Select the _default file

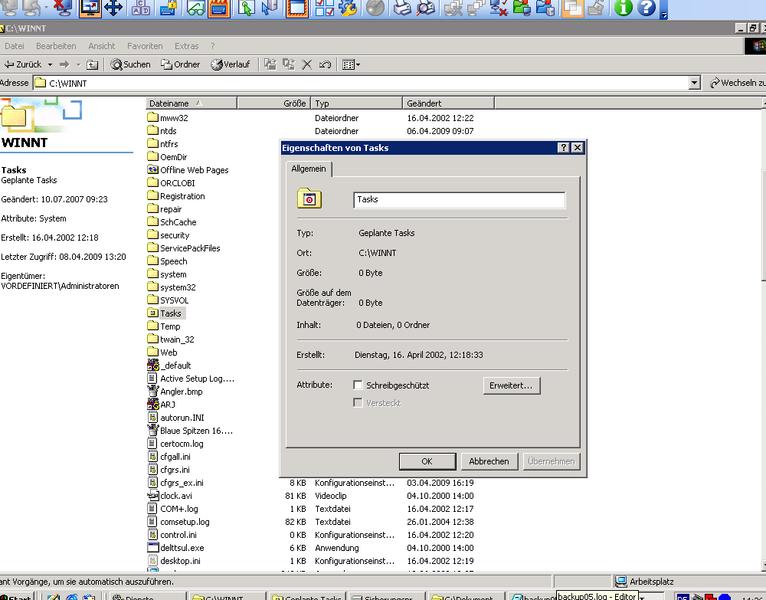point(170,365)
